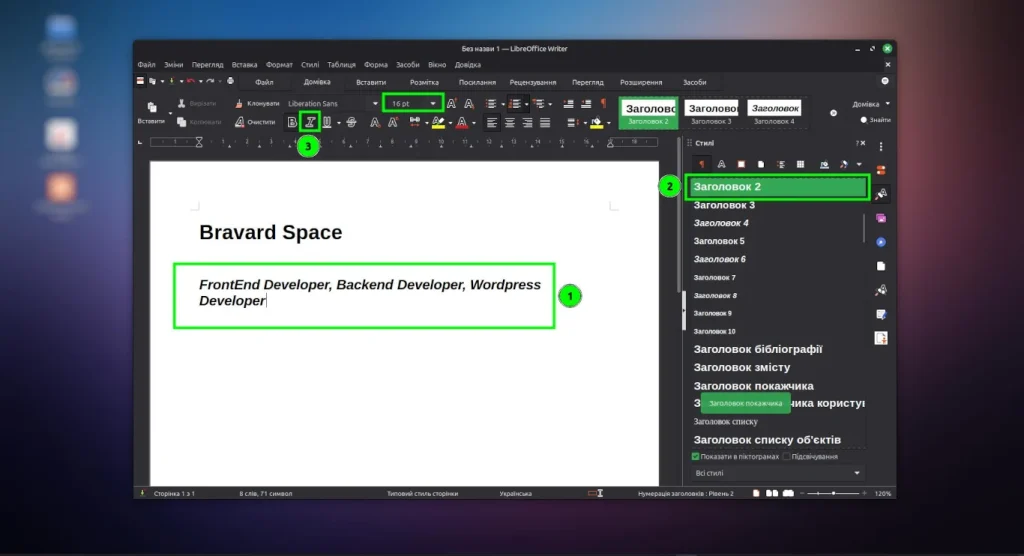Open highlighting color dropdown arrow
The height and width of the screenshot is (556, 1024).
450,123
